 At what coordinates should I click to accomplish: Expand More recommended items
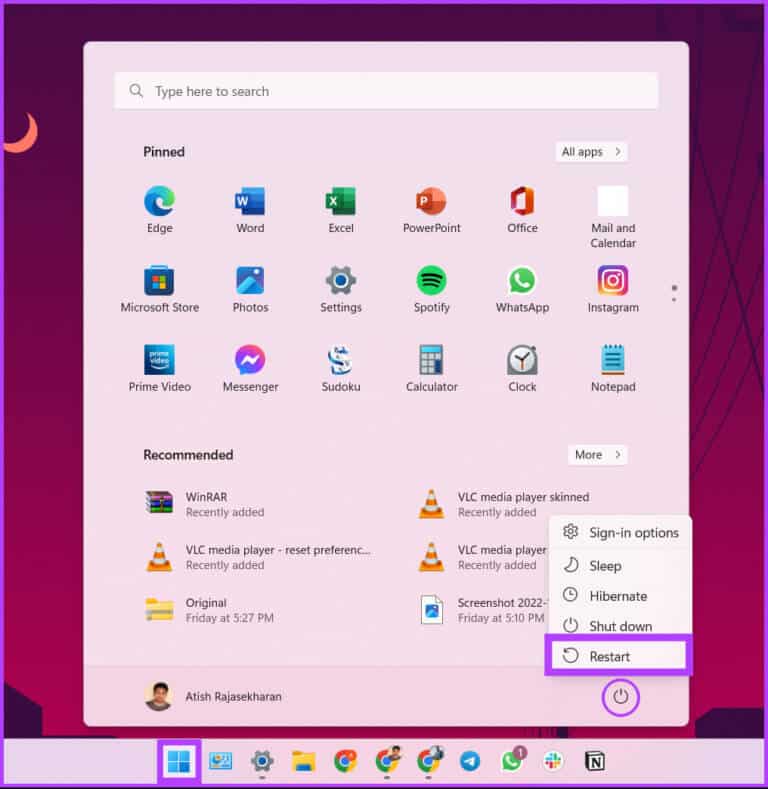click(598, 455)
